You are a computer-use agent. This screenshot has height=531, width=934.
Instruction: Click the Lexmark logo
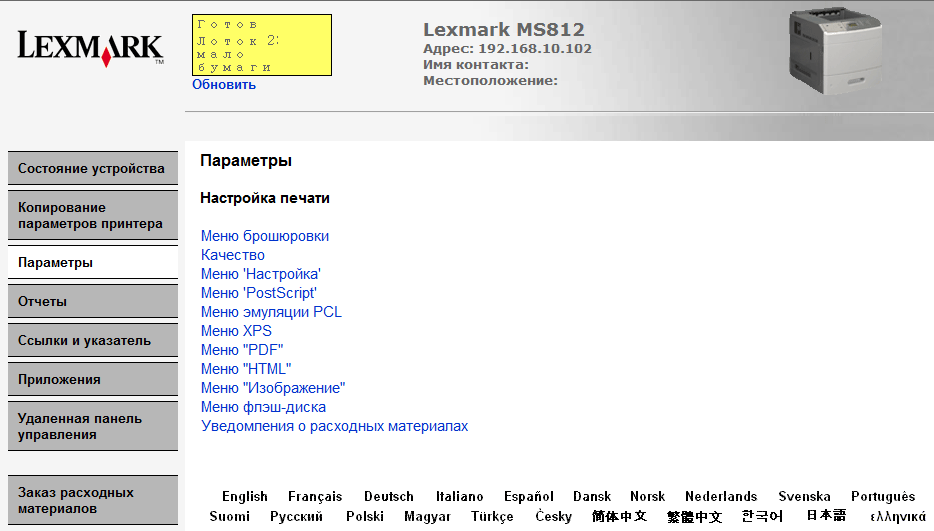[x=91, y=48]
